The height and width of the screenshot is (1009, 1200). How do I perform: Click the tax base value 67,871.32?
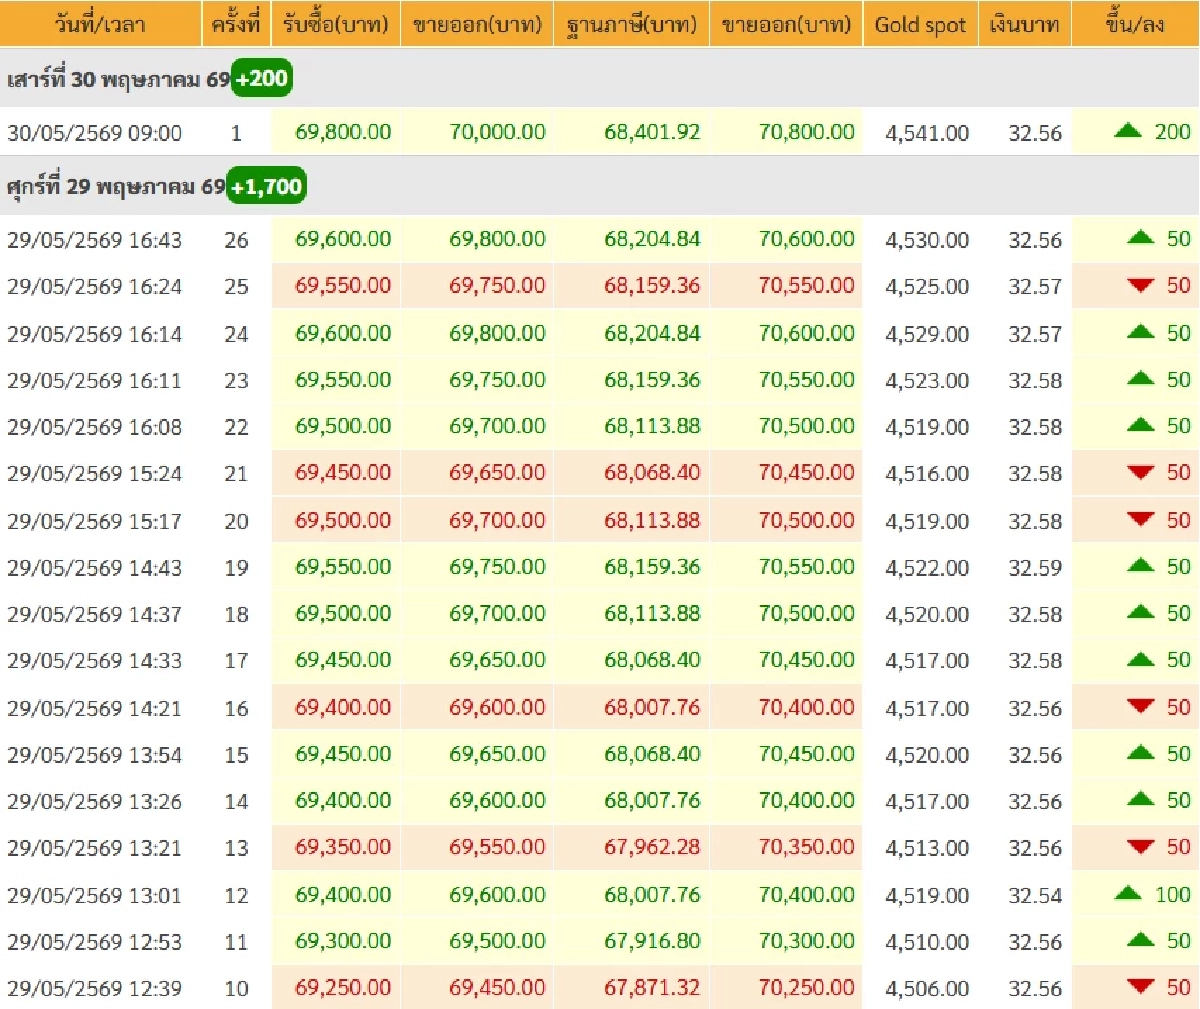click(652, 987)
